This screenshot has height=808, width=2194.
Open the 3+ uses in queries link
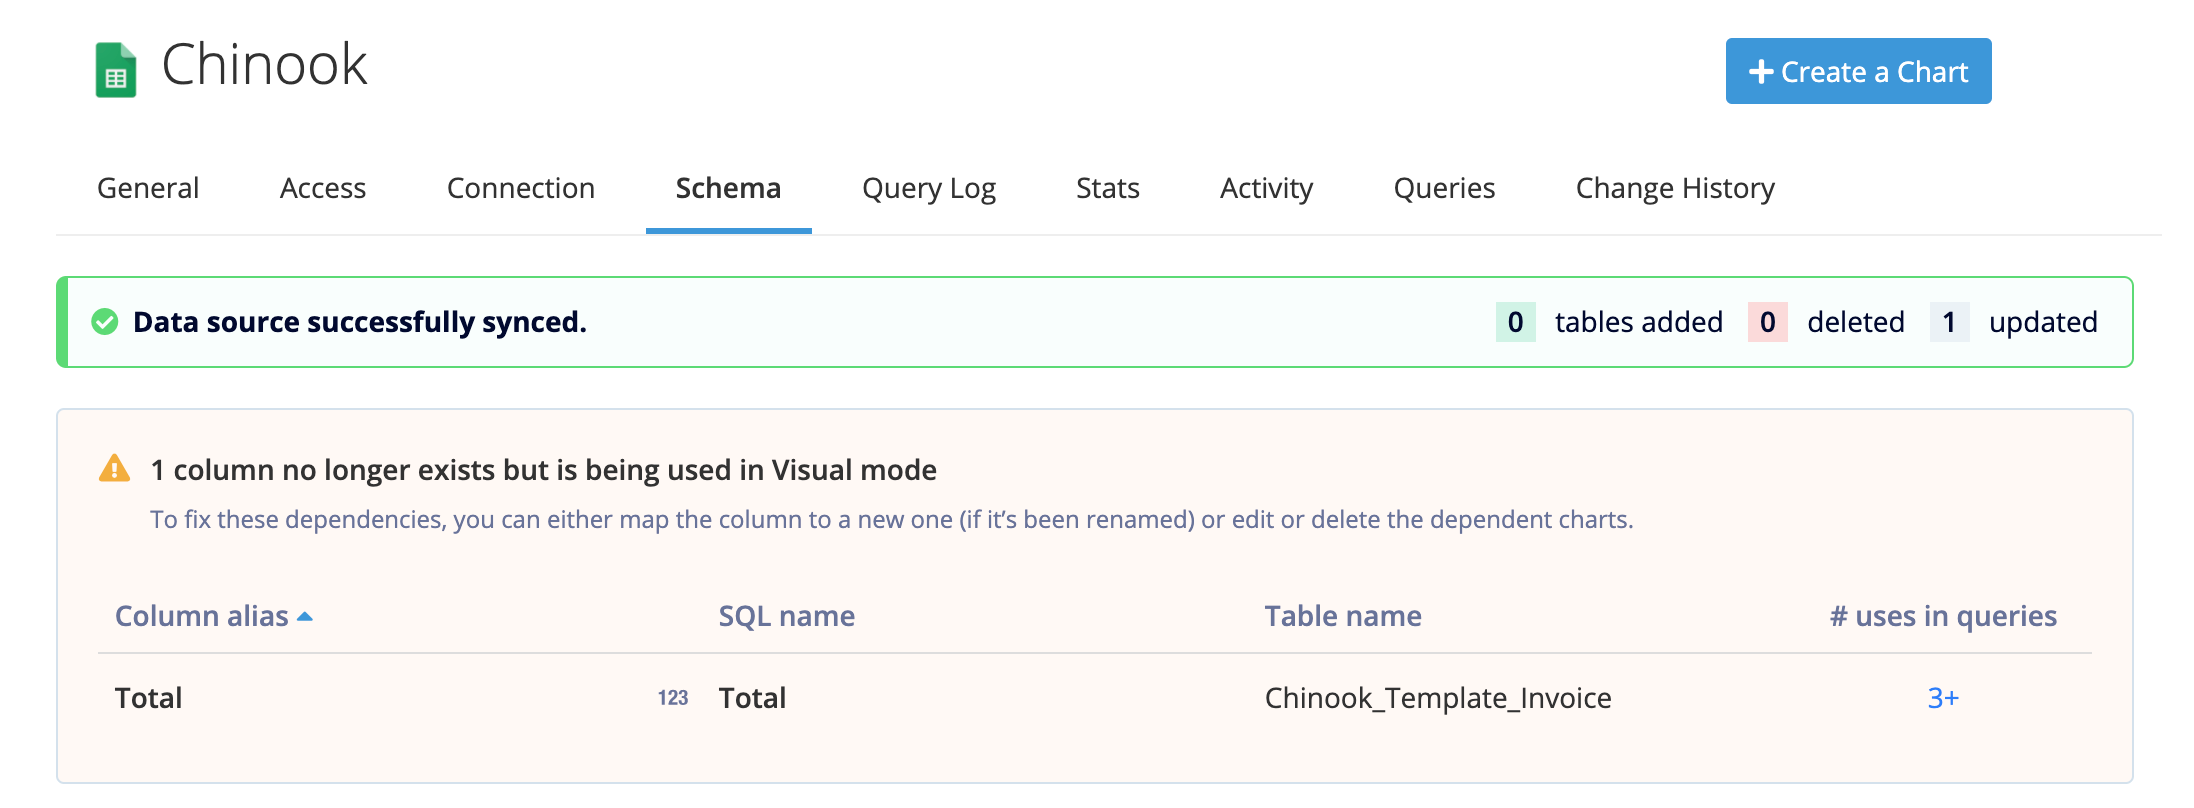pos(1943,698)
